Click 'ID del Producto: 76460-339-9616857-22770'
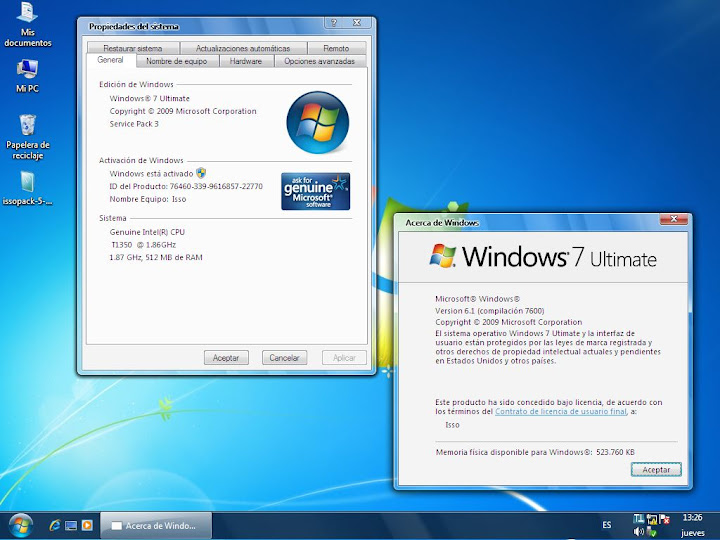 186,186
